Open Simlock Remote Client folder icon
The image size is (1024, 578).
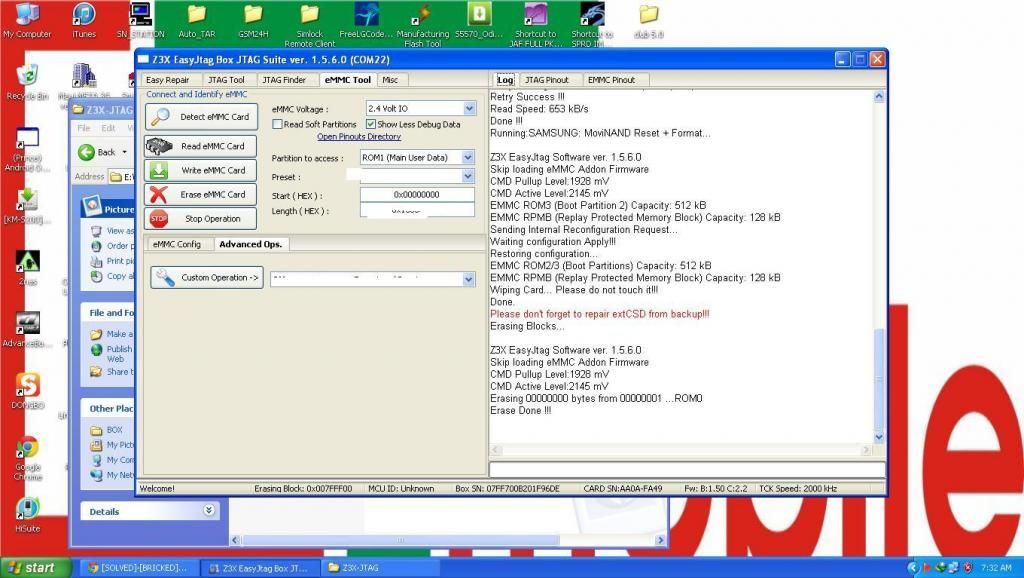tap(310, 25)
